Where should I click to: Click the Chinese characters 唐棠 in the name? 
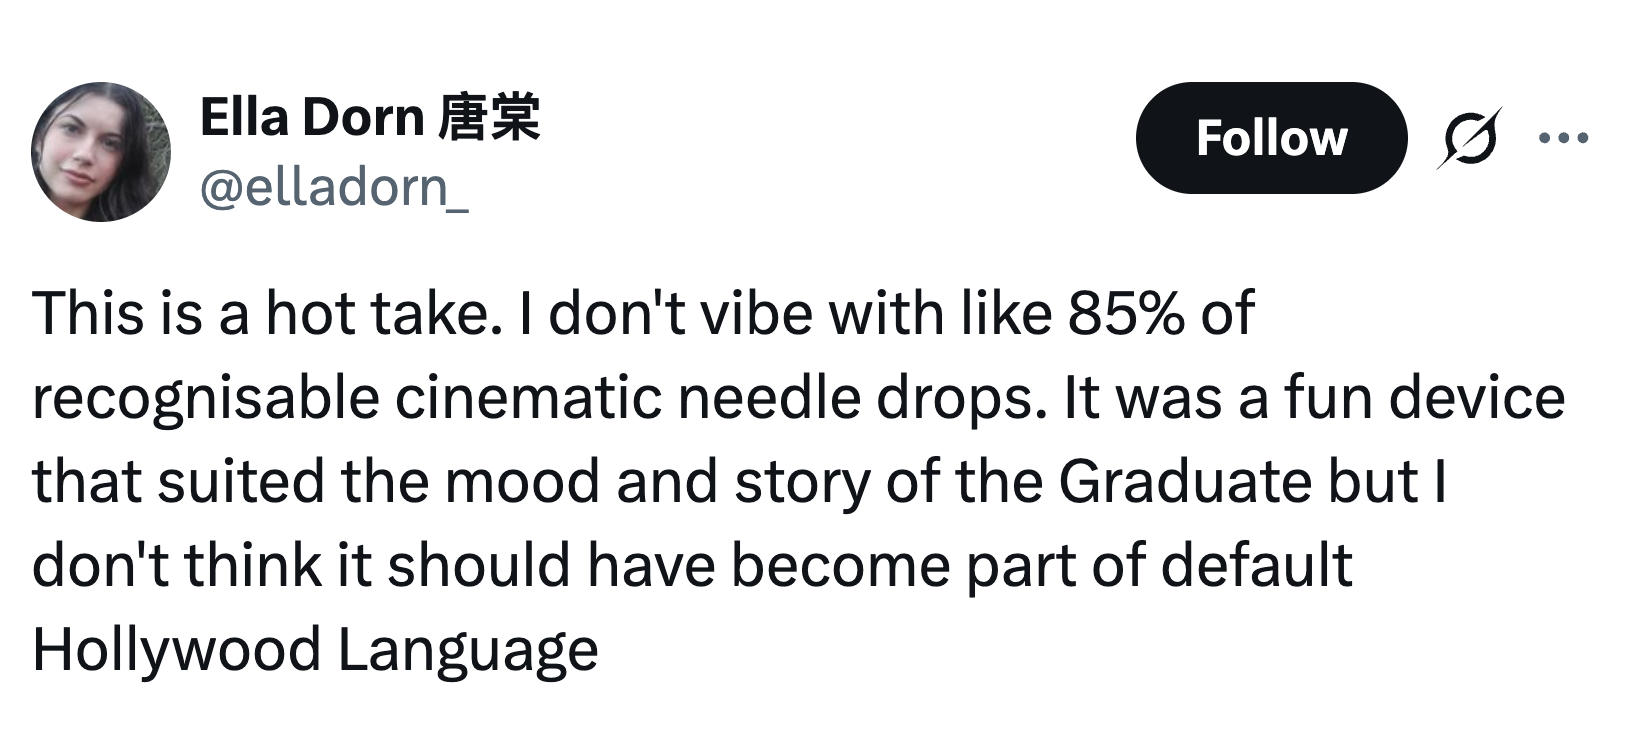pyautogui.click(x=489, y=118)
